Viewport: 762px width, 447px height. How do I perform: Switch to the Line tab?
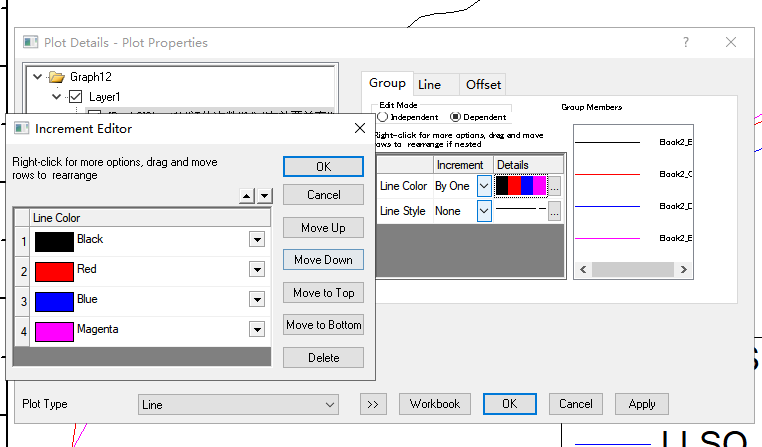(x=429, y=85)
